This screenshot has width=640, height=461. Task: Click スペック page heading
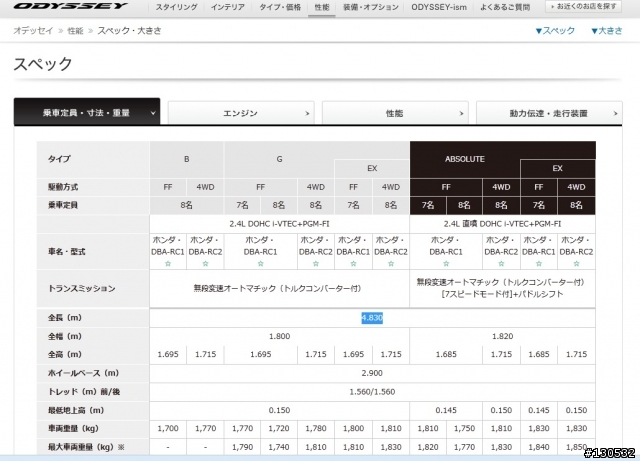[43, 64]
